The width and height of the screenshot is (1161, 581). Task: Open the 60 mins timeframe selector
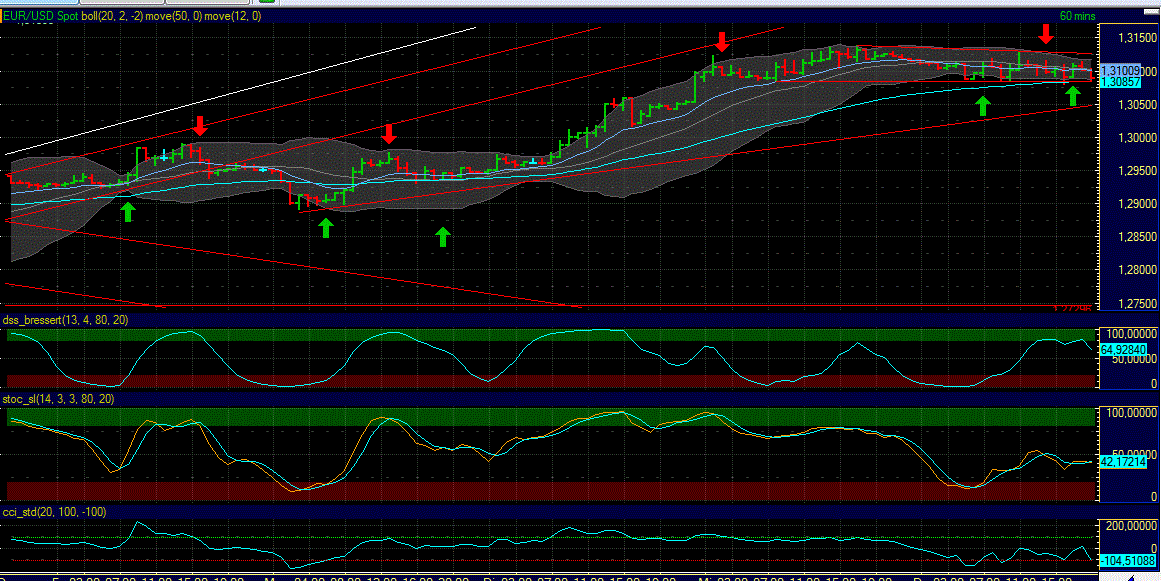coord(1075,16)
